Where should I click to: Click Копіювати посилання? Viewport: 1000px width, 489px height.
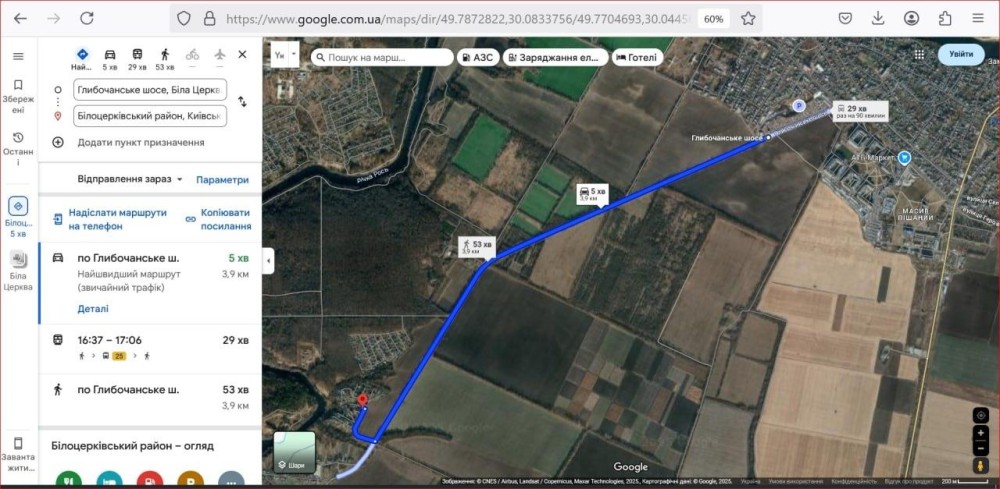pyautogui.click(x=218, y=219)
